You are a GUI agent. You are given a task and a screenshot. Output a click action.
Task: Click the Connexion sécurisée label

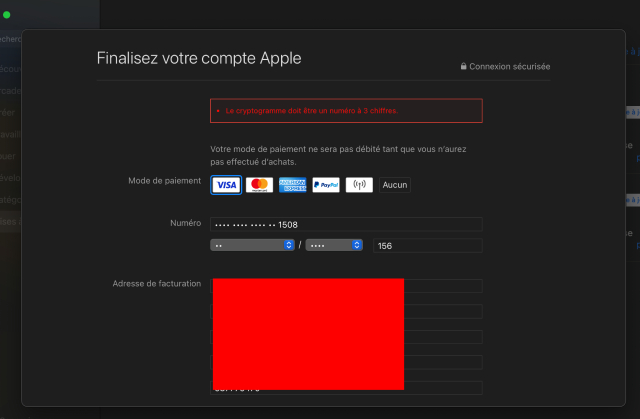(509, 67)
